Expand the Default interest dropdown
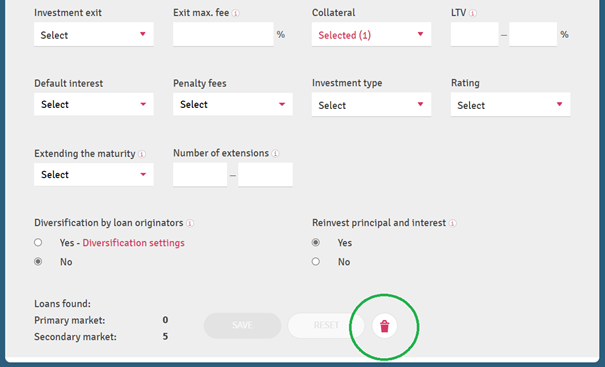The image size is (605, 367). tap(94, 104)
